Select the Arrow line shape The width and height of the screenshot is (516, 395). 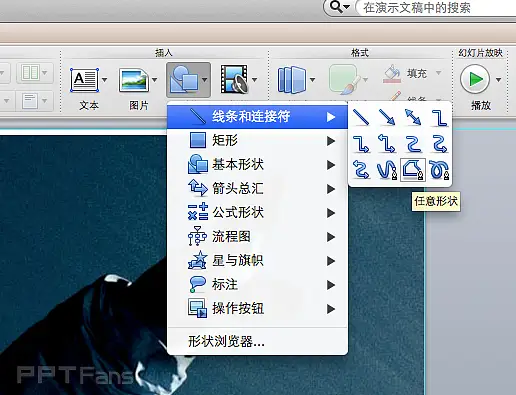pos(387,117)
